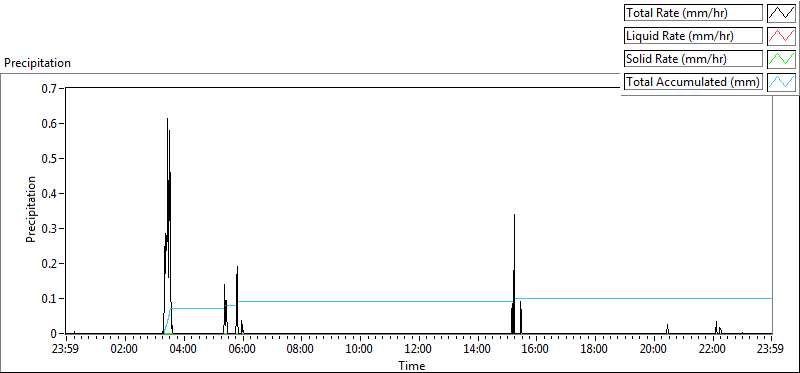Click the 10:00 x-axis time label
Screen dimensions: 800x373
[360, 350]
